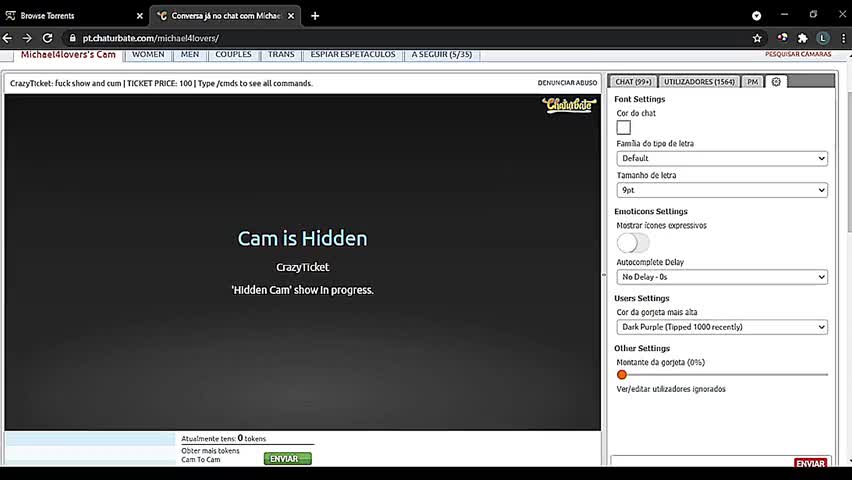This screenshot has height=480, width=852.
Task: Open the Chrome three-dot menu
Action: click(x=843, y=38)
